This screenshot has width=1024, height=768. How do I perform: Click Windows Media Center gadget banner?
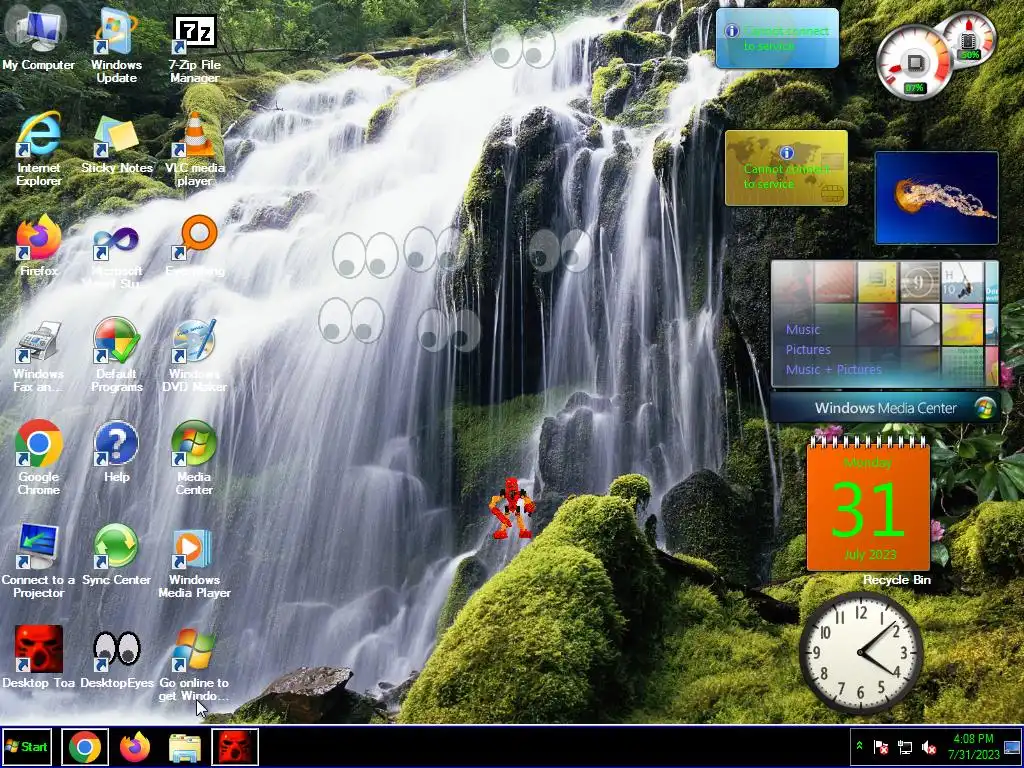pos(885,408)
